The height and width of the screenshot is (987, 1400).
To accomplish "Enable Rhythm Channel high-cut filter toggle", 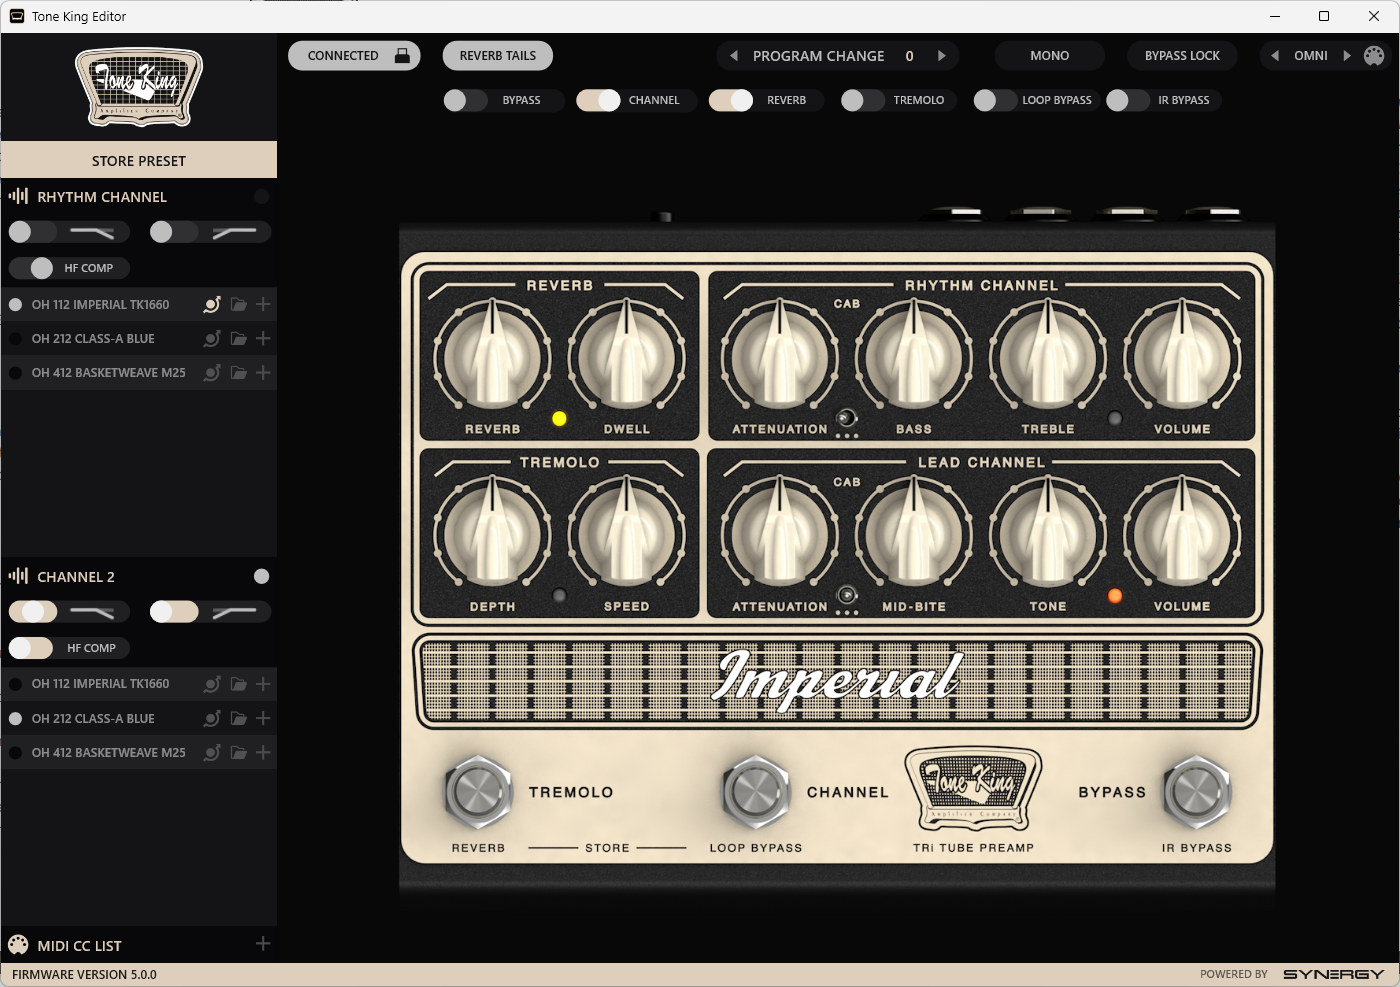I will pos(33,232).
